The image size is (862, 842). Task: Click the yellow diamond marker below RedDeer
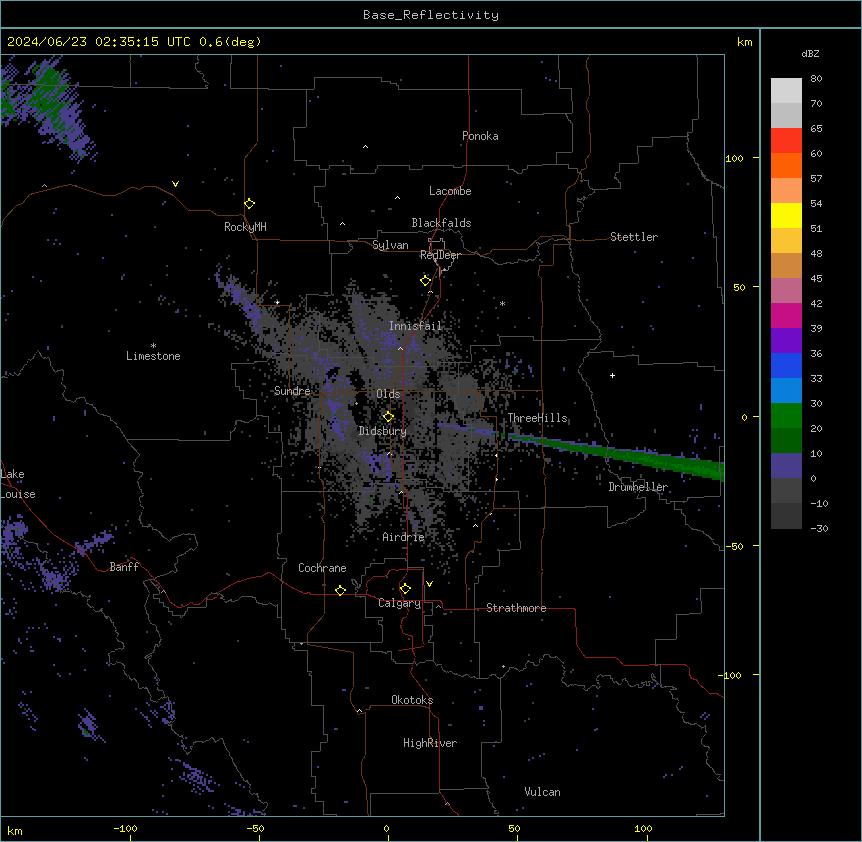(x=425, y=281)
